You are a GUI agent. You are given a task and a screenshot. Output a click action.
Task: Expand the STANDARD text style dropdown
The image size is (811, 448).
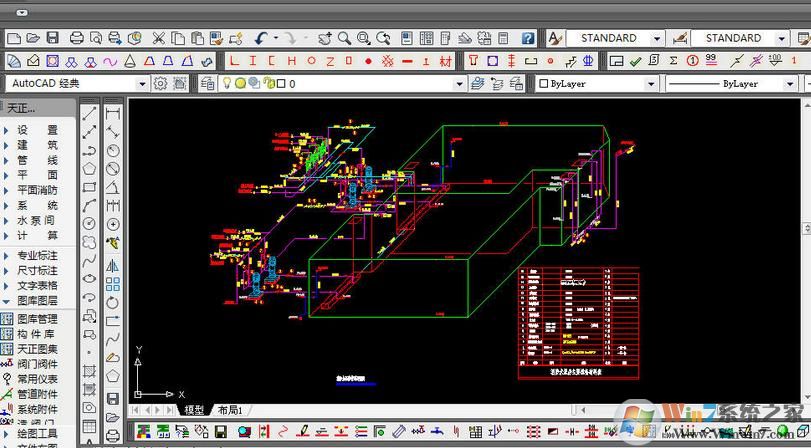pos(657,38)
